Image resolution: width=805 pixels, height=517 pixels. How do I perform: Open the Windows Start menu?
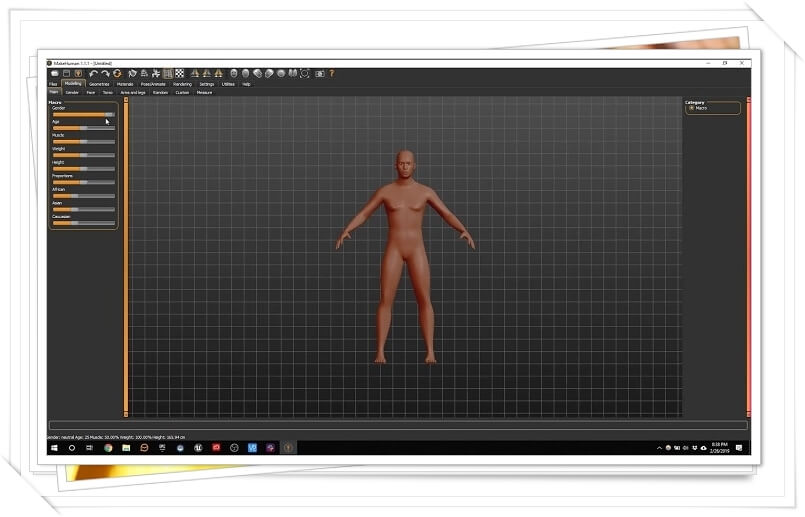pyautogui.click(x=54, y=447)
